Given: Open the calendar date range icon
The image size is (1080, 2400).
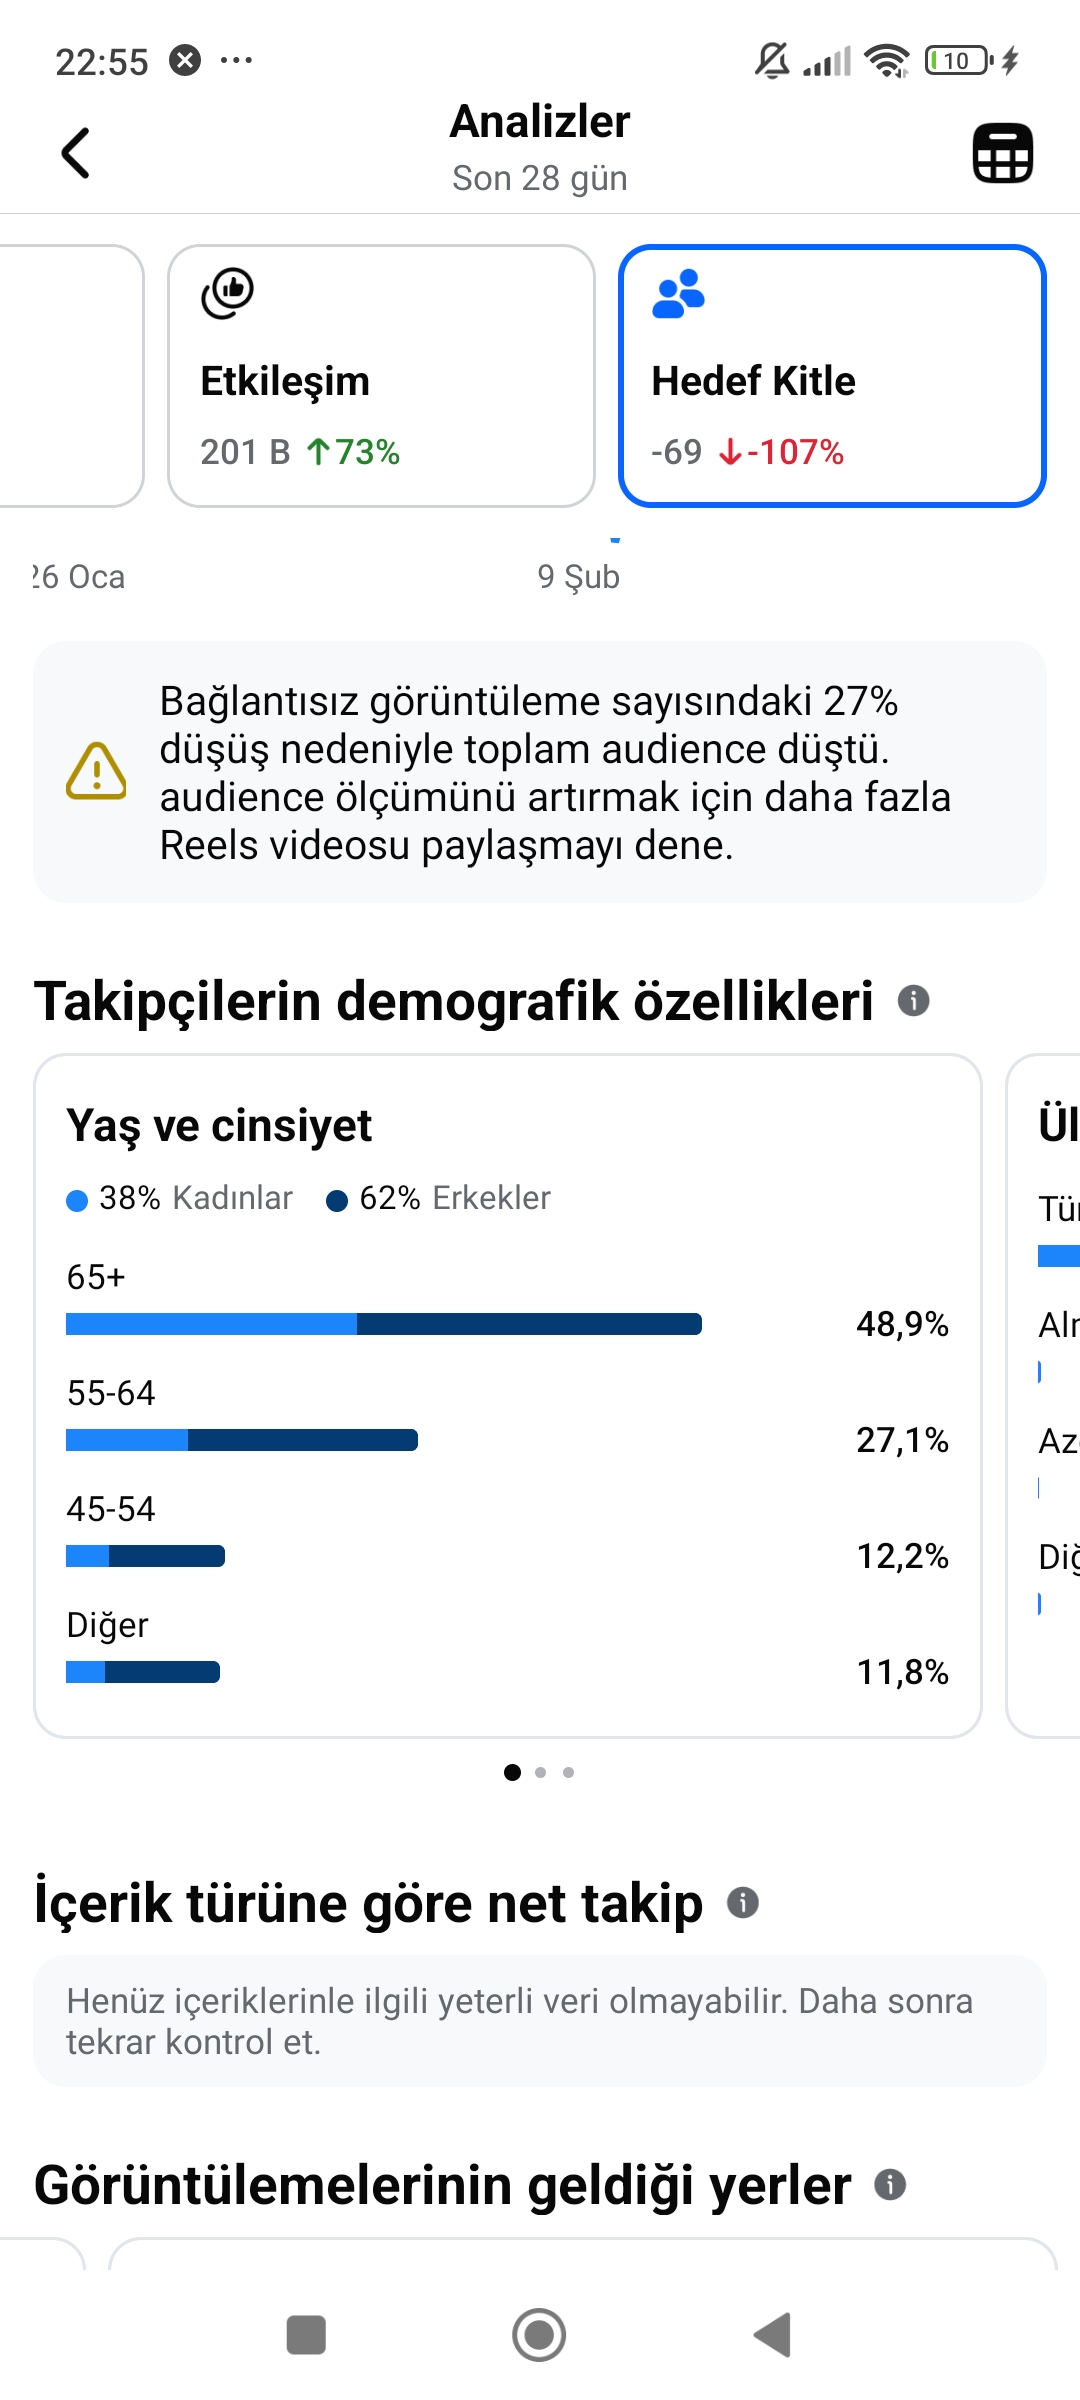Looking at the screenshot, I should pos(1003,153).
